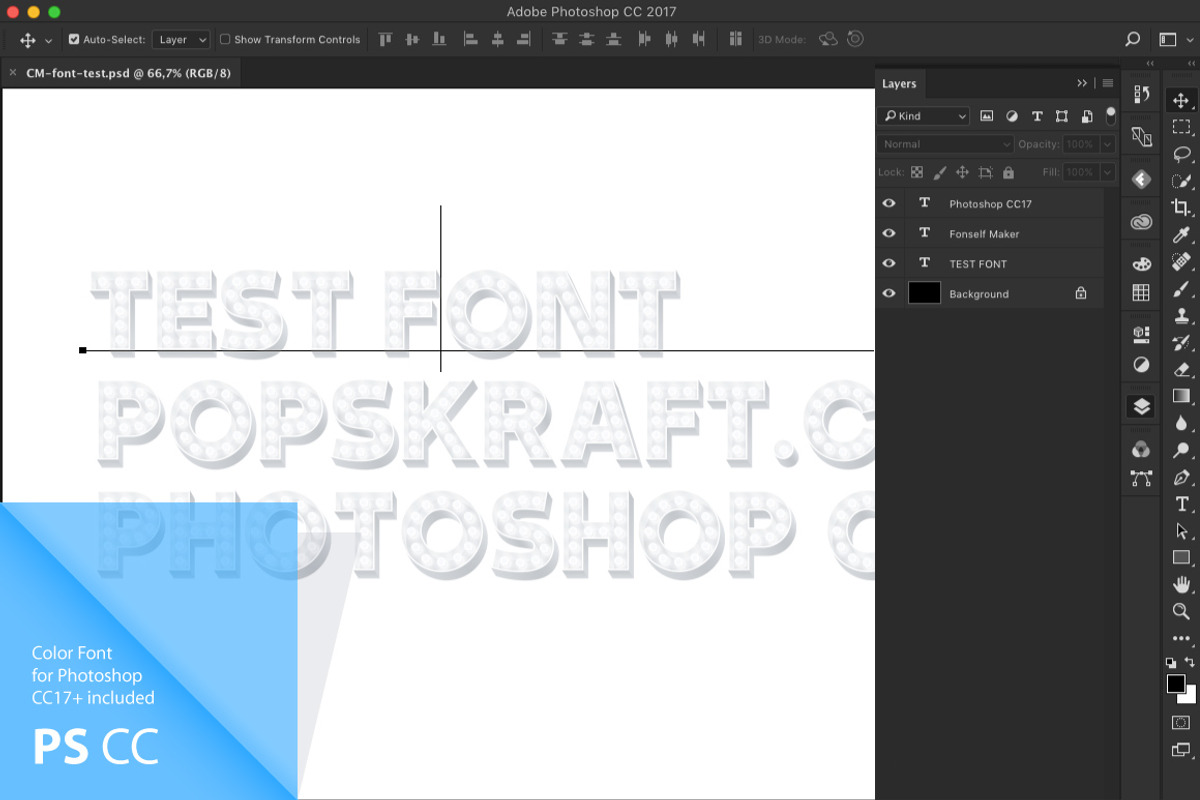
Task: Change the screen mode button
Action: pyautogui.click(x=1181, y=750)
